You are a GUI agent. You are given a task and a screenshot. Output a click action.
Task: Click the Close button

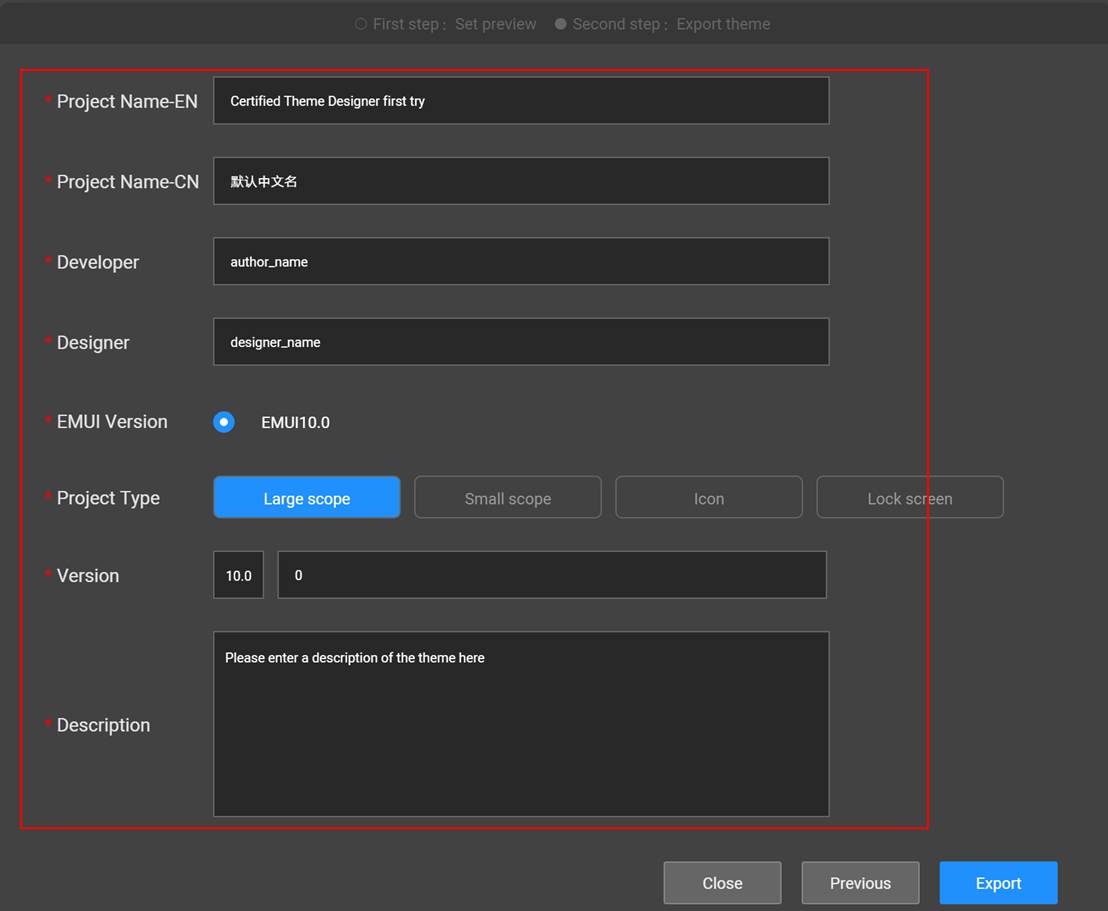point(722,883)
